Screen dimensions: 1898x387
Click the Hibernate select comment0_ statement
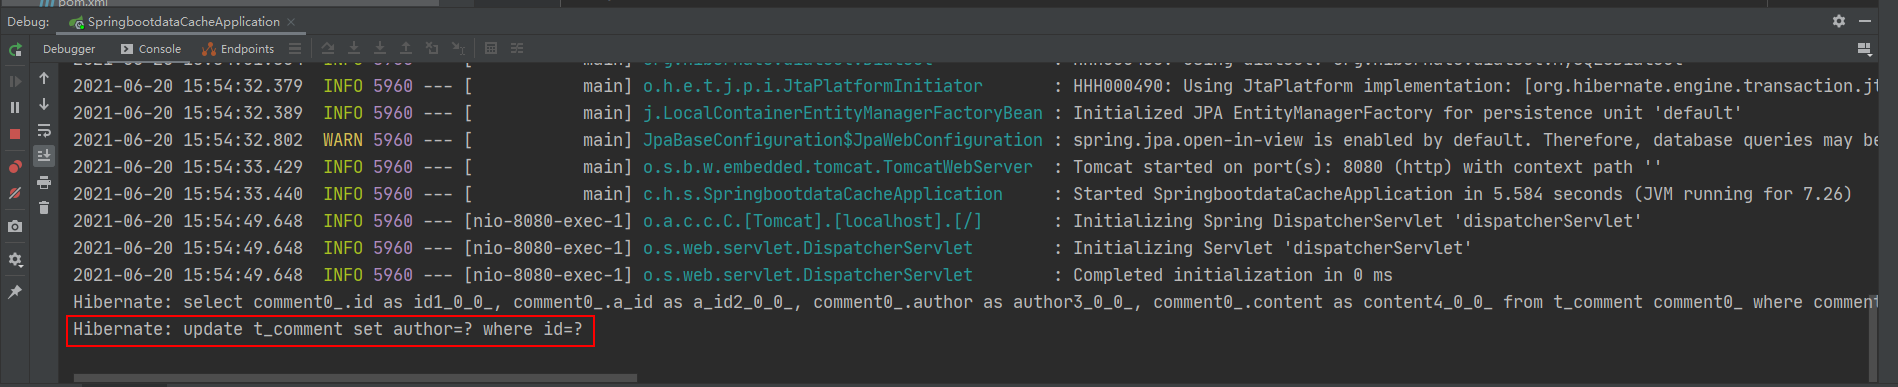[x=975, y=303]
